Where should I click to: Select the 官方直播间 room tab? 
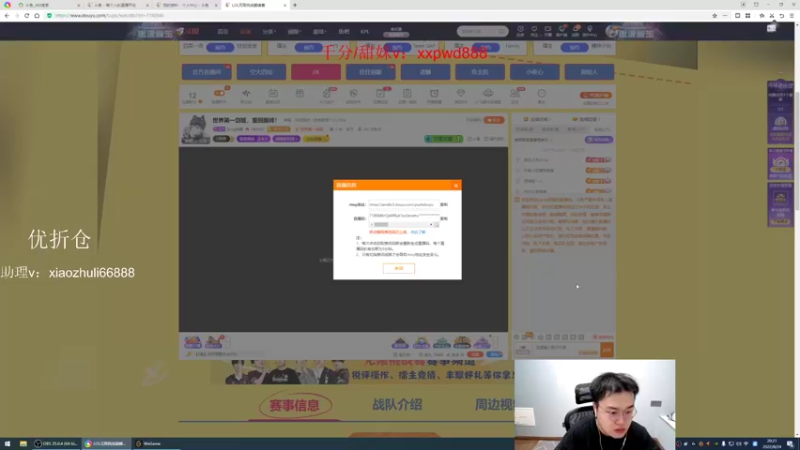point(207,72)
